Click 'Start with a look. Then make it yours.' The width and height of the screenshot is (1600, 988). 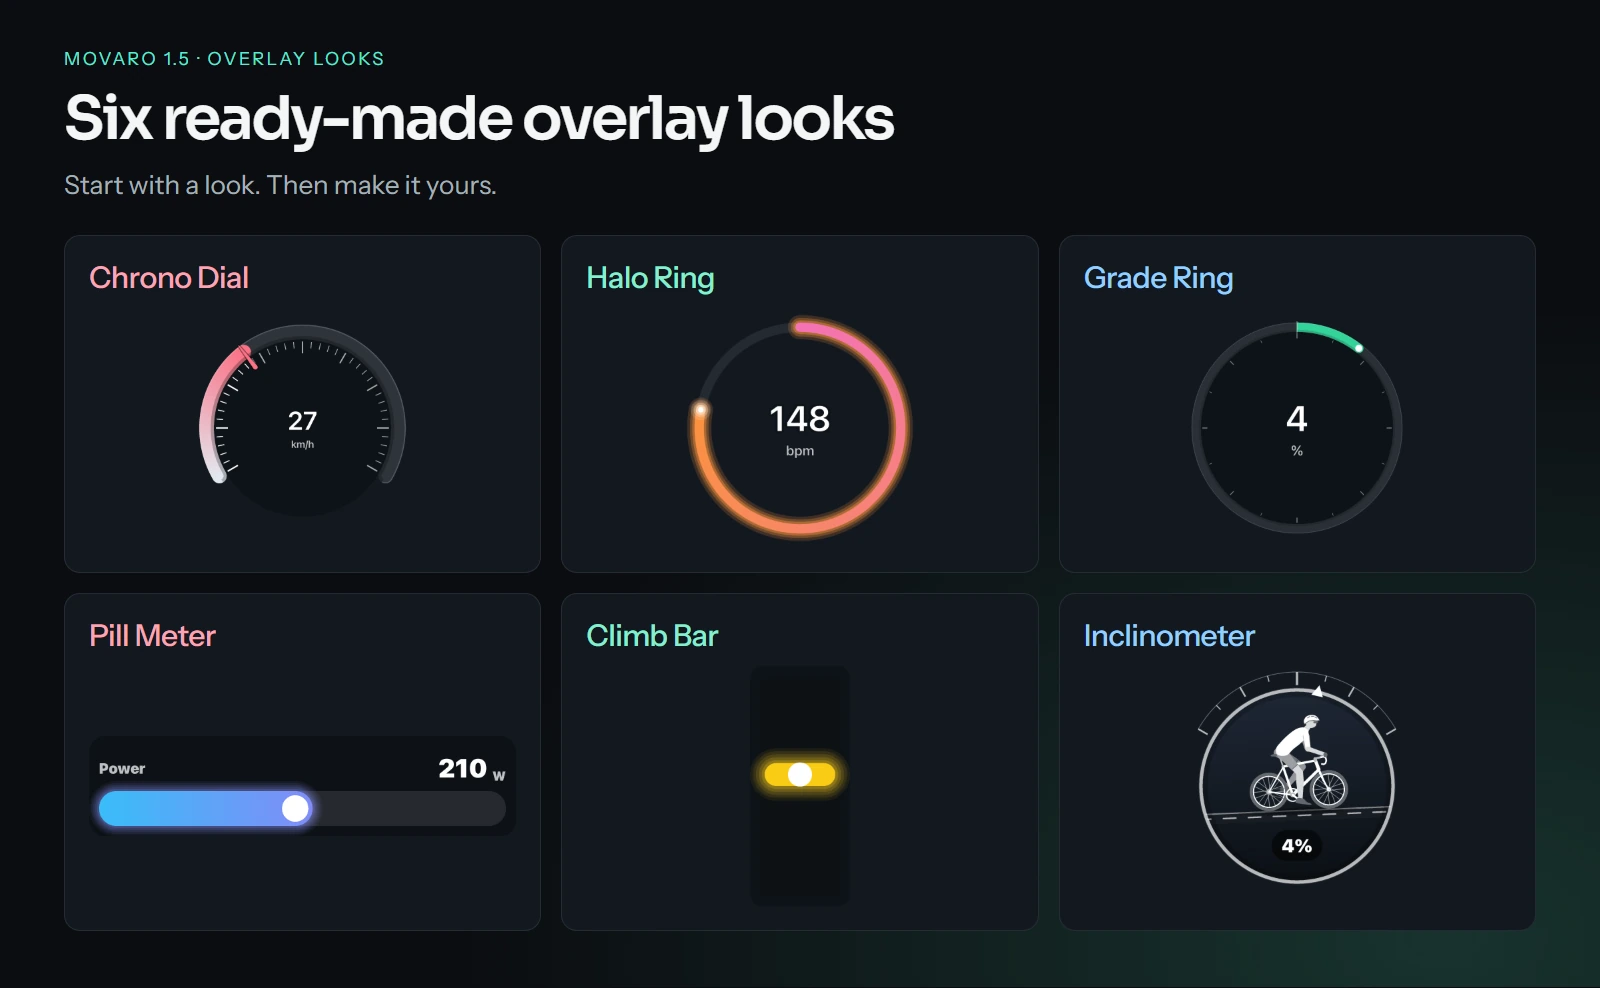click(280, 185)
